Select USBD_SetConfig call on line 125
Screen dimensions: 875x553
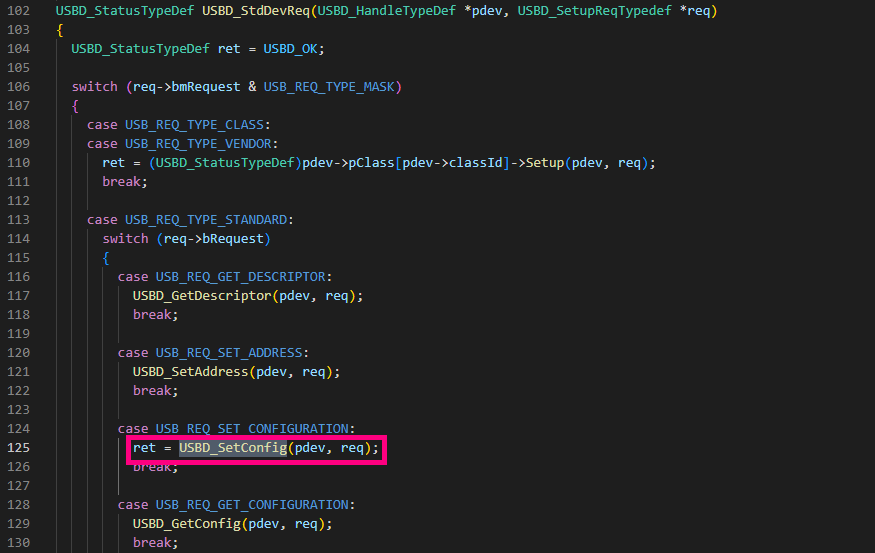click(233, 448)
